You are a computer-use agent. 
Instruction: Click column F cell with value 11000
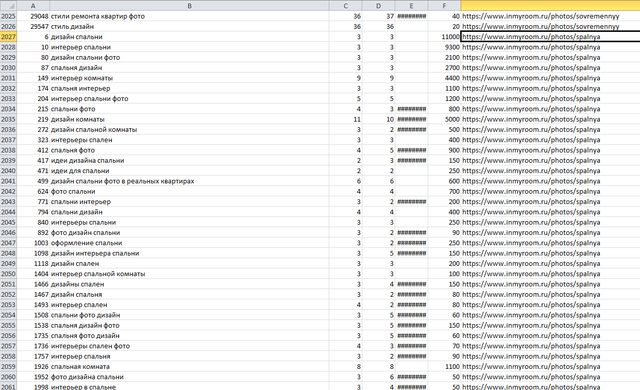pyautogui.click(x=444, y=37)
